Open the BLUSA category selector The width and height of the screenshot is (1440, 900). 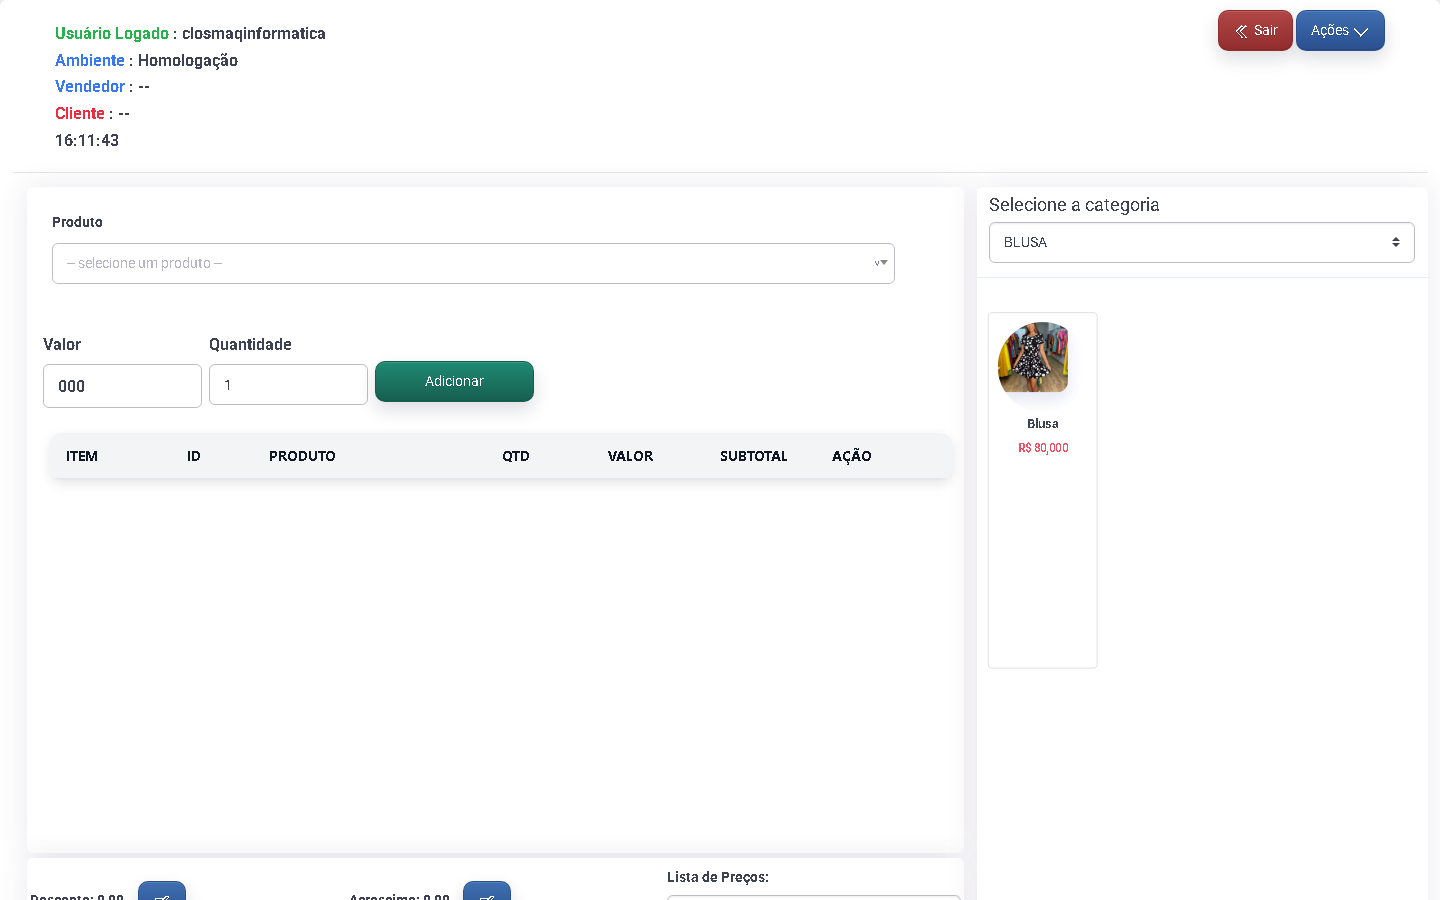pyautogui.click(x=1201, y=243)
